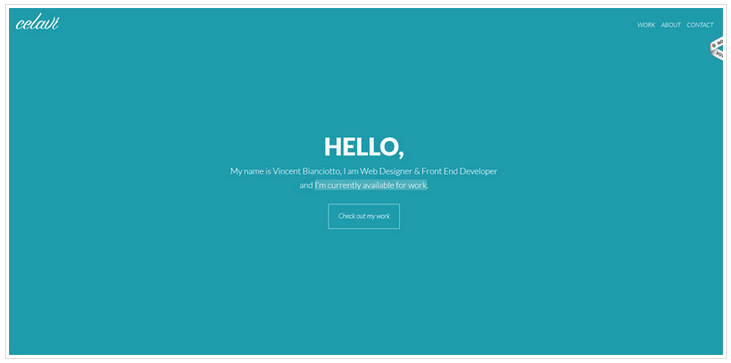Click the 'HELLO,' heading

(364, 147)
